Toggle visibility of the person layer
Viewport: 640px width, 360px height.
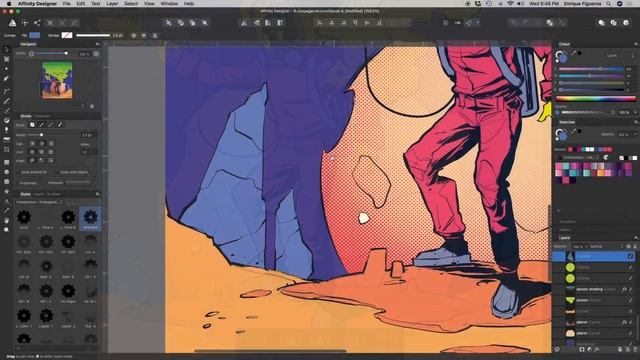coord(631,300)
